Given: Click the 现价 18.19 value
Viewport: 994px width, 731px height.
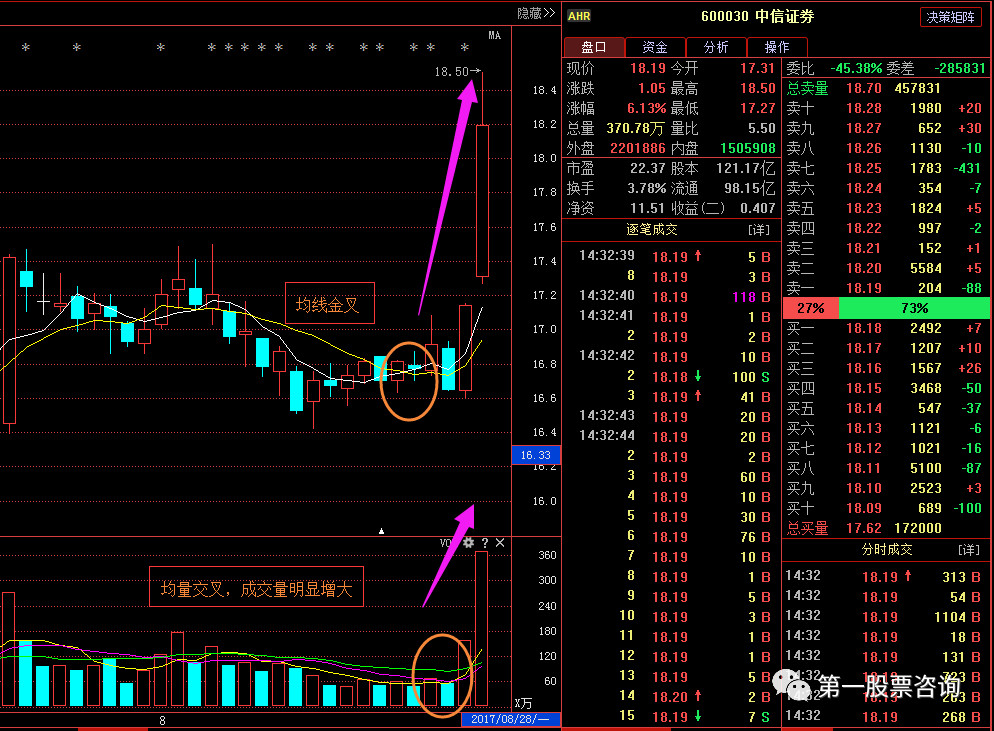Looking at the screenshot, I should [x=647, y=68].
